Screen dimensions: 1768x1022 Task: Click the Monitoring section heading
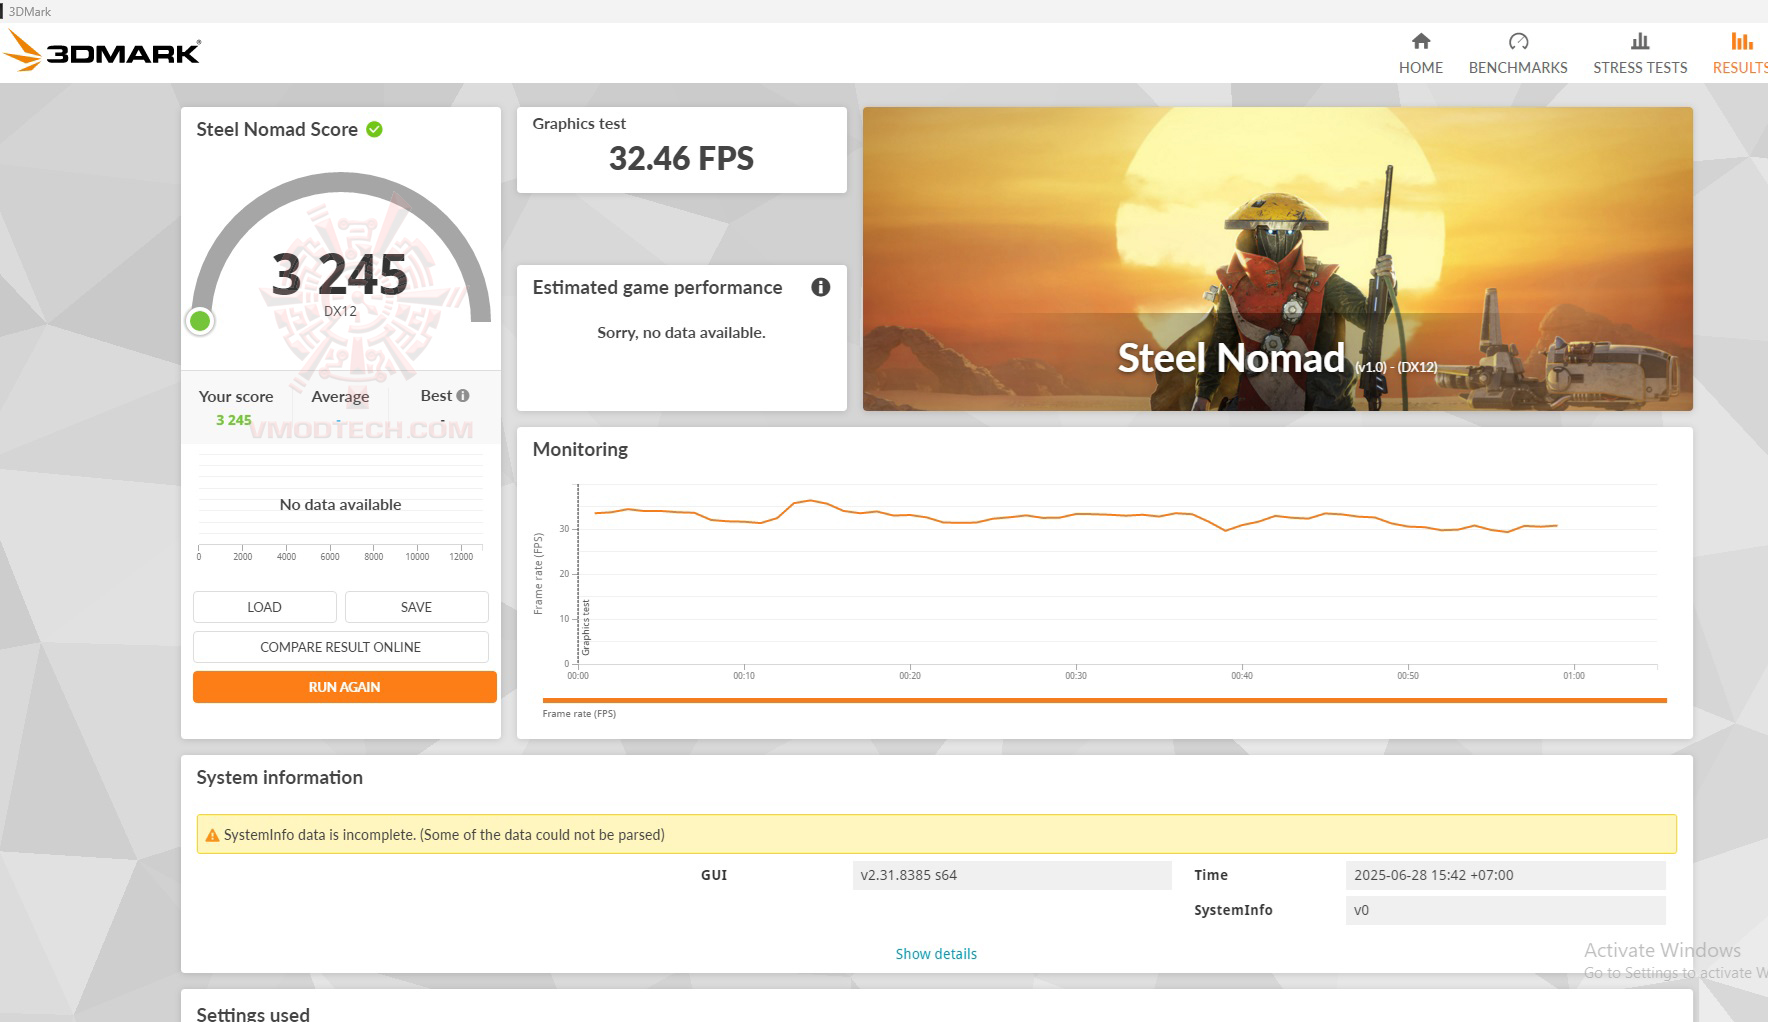(580, 450)
